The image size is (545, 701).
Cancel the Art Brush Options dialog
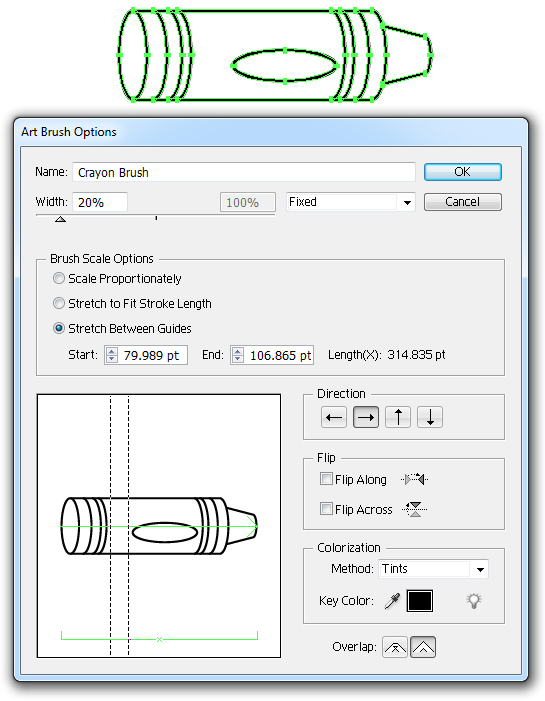[x=462, y=202]
